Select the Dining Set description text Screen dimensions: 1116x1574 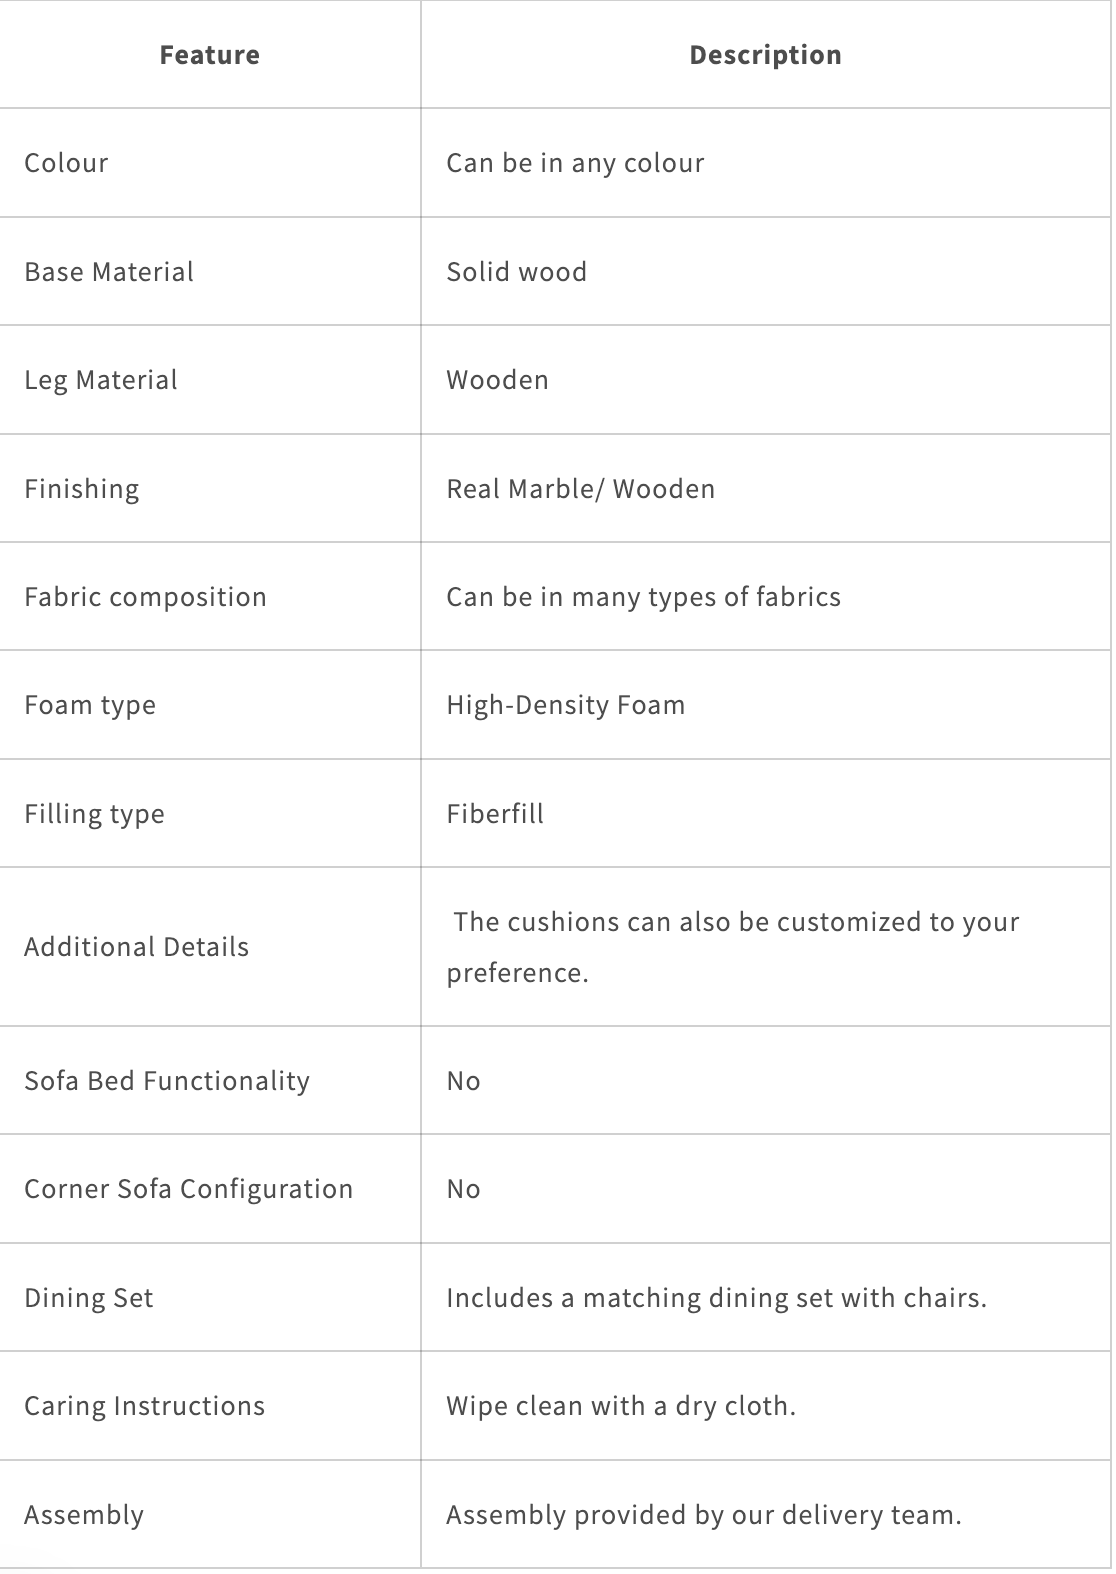click(x=717, y=1298)
